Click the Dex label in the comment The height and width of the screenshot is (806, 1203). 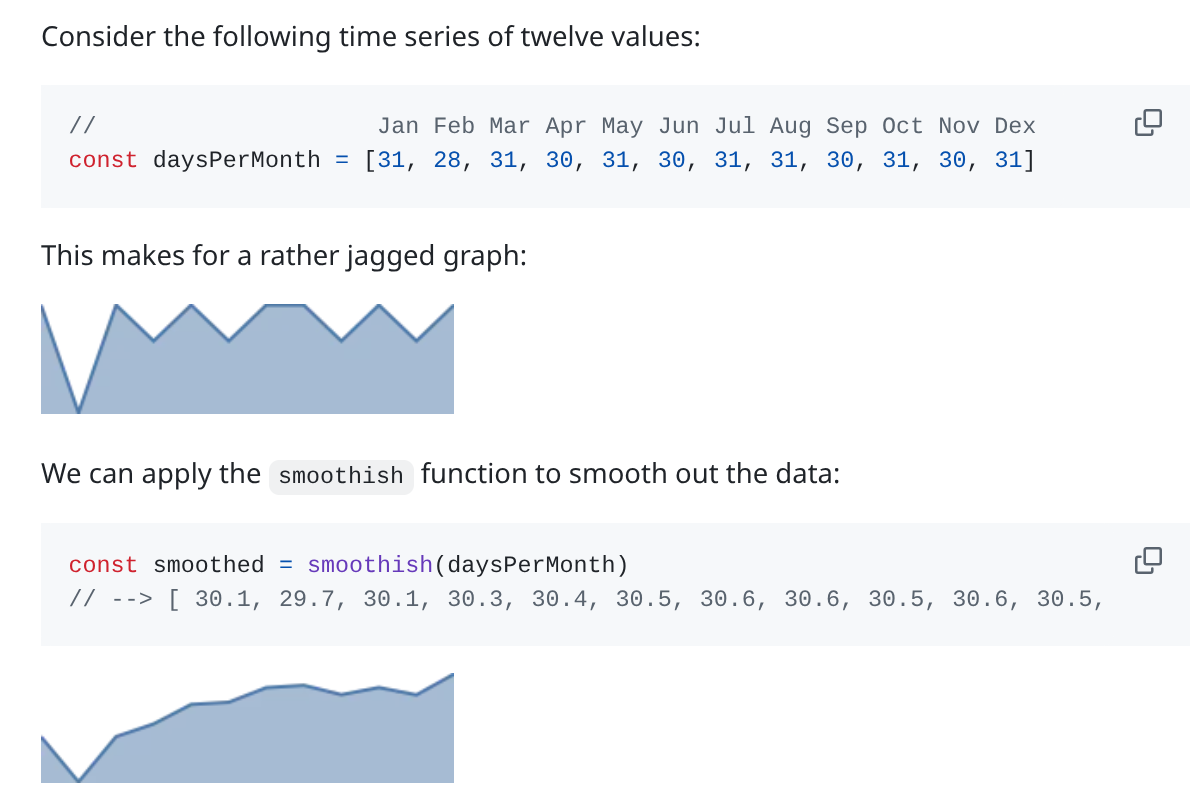click(x=1015, y=126)
